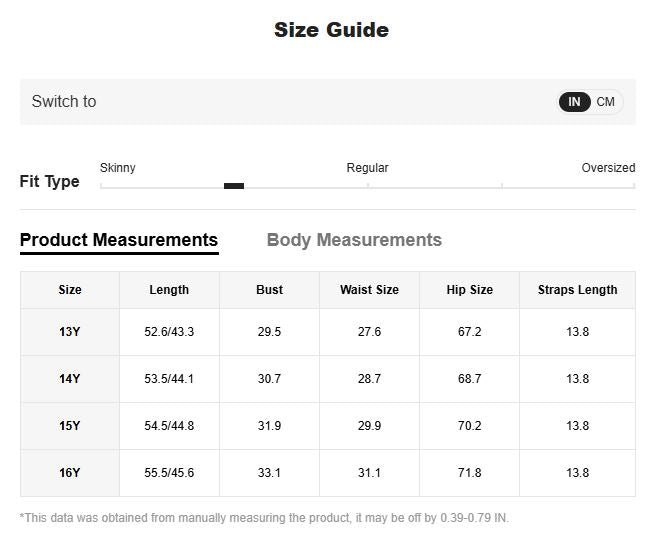Viewport: 658px width, 536px height.
Task: Click bust value 33.1
Action: [269, 473]
